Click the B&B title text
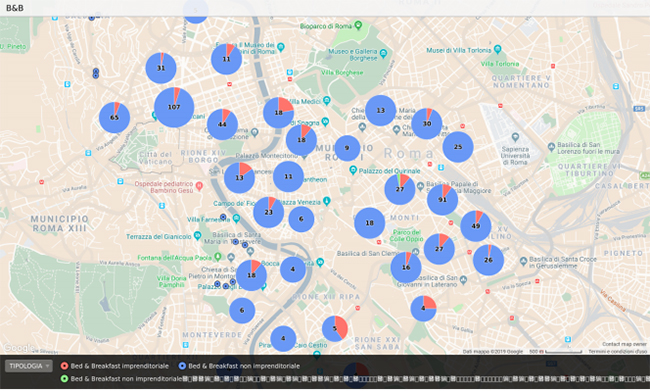Image resolution: width=650 pixels, height=391 pixels. (x=15, y=8)
